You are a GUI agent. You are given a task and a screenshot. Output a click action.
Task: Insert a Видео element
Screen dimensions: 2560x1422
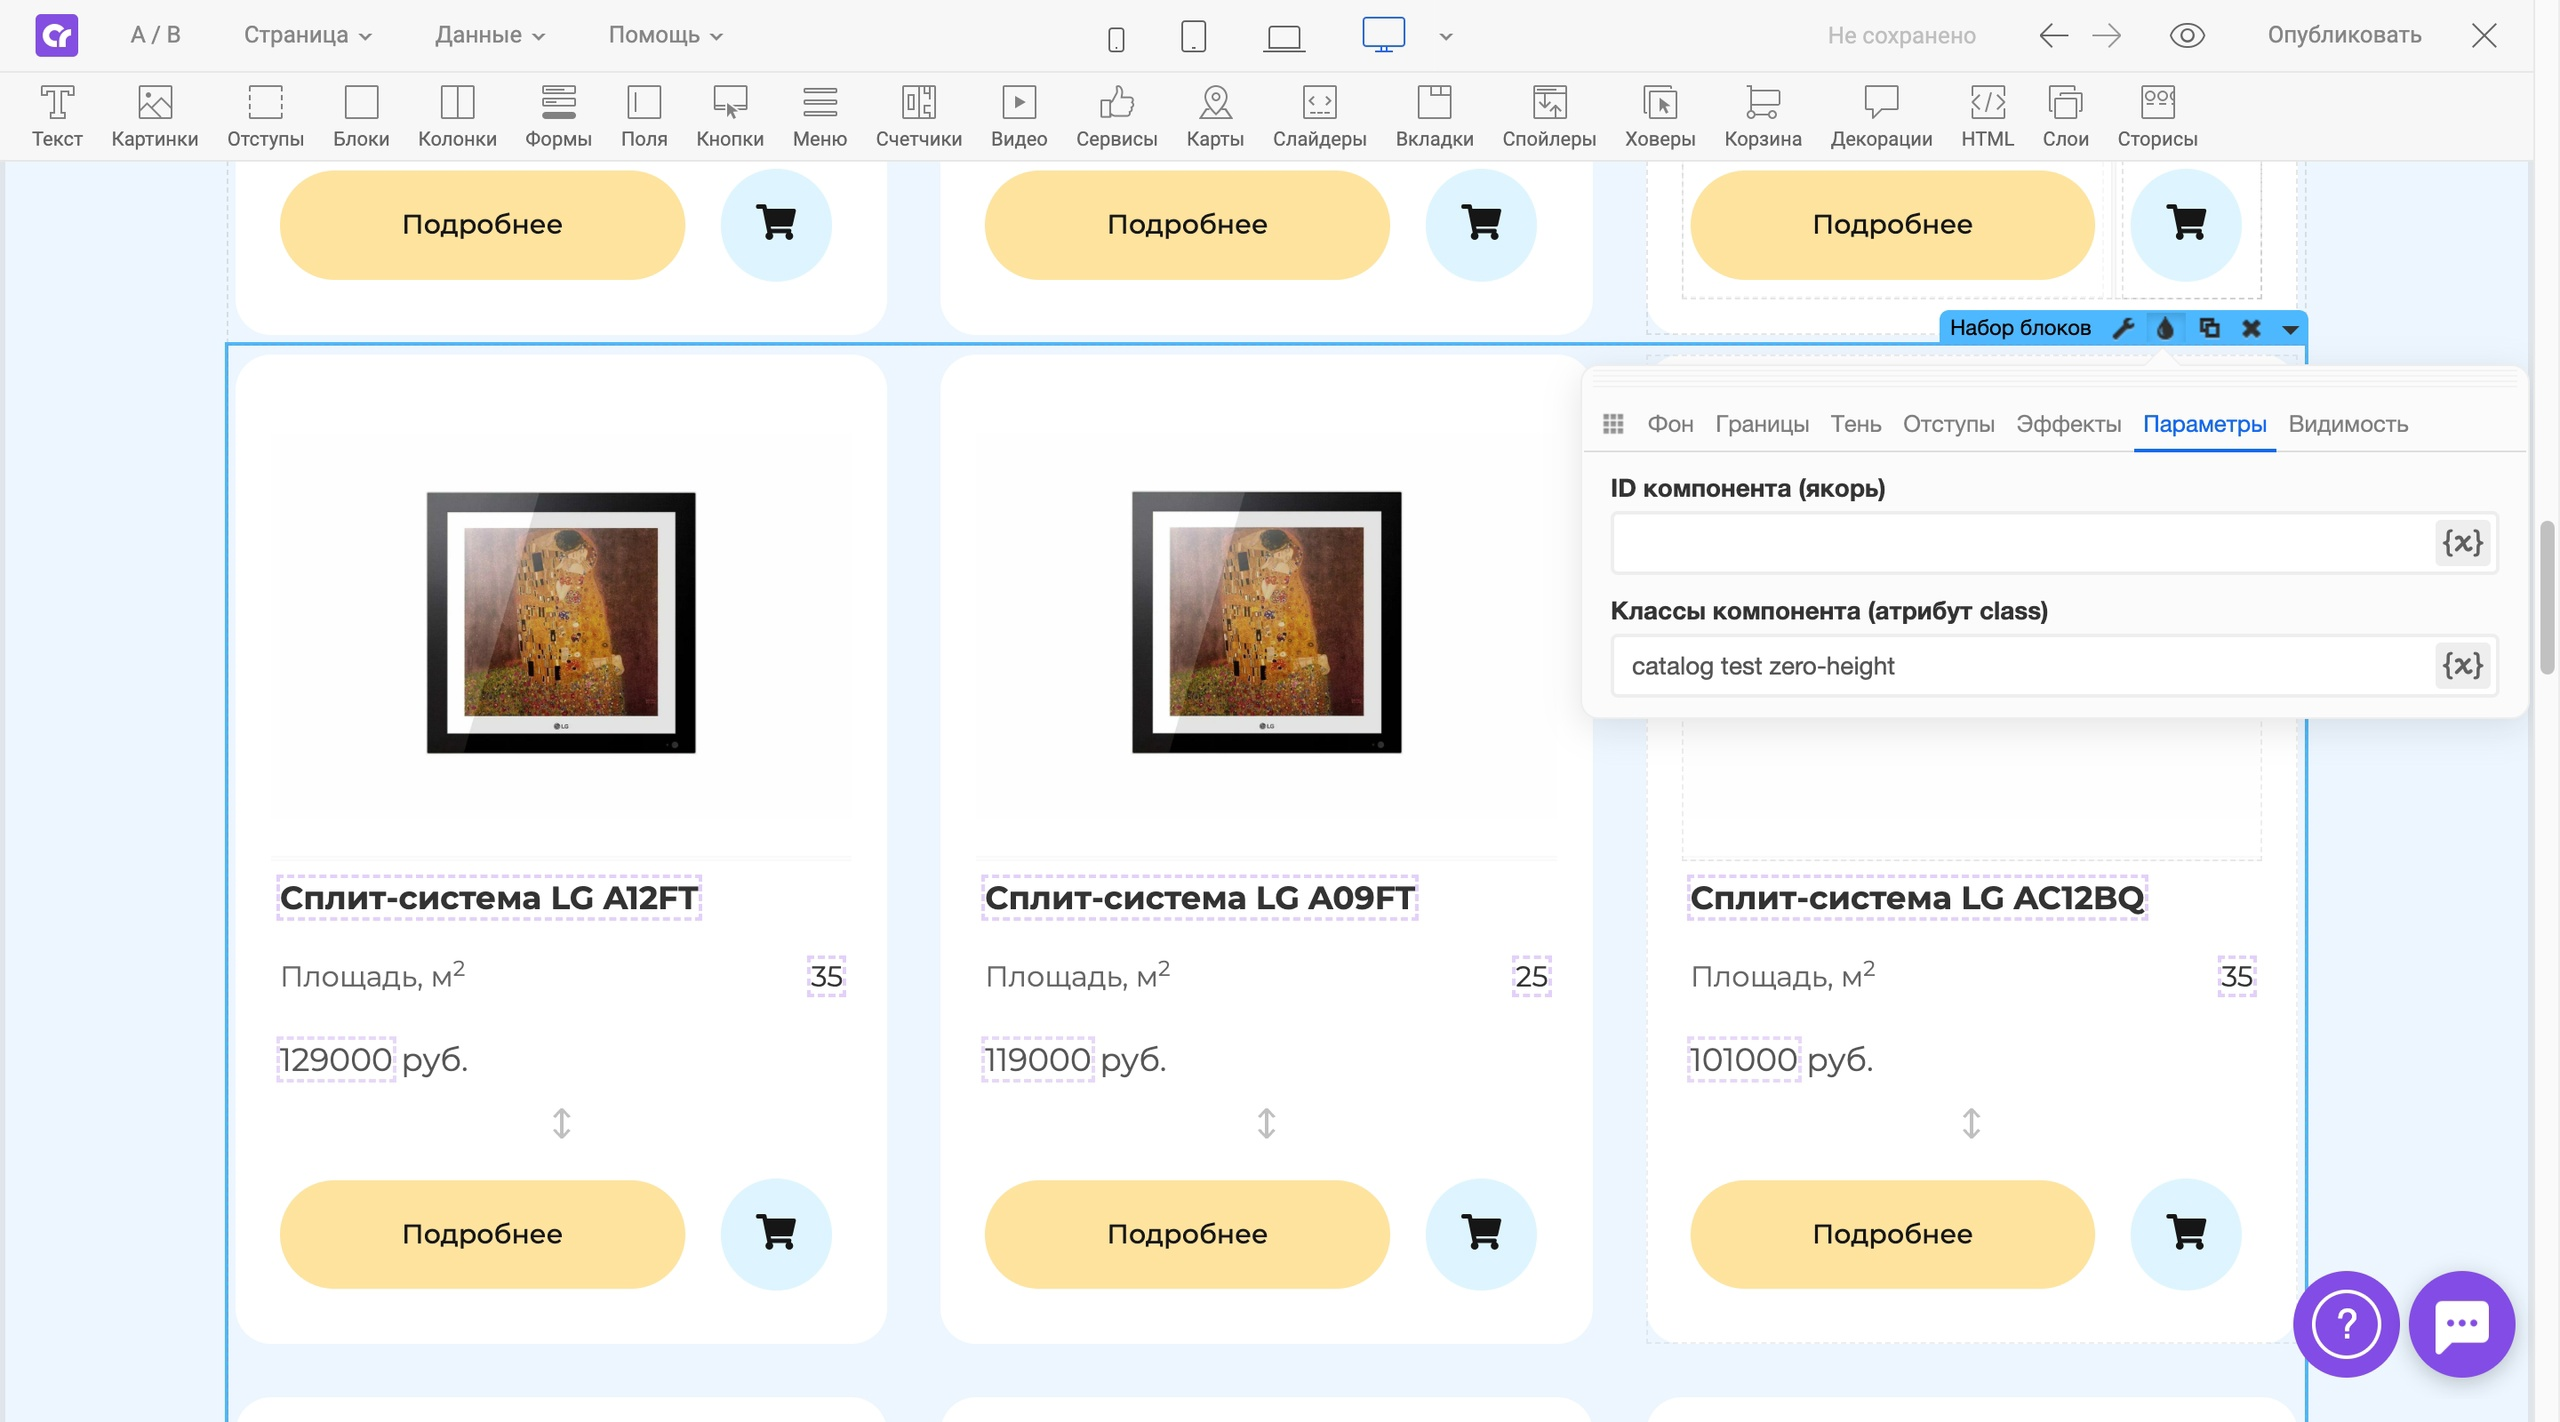coord(1019,116)
